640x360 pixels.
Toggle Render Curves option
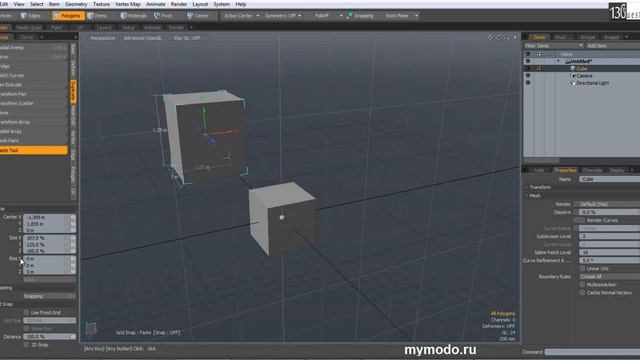[x=579, y=220]
